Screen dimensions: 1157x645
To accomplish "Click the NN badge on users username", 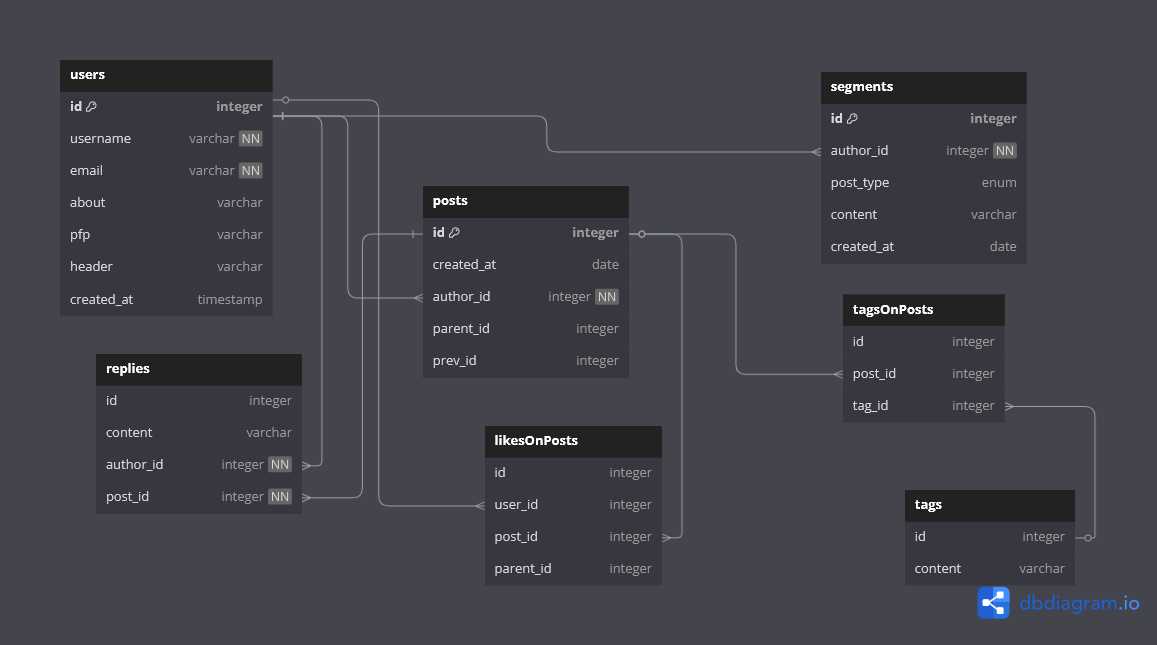I will 250,139.
